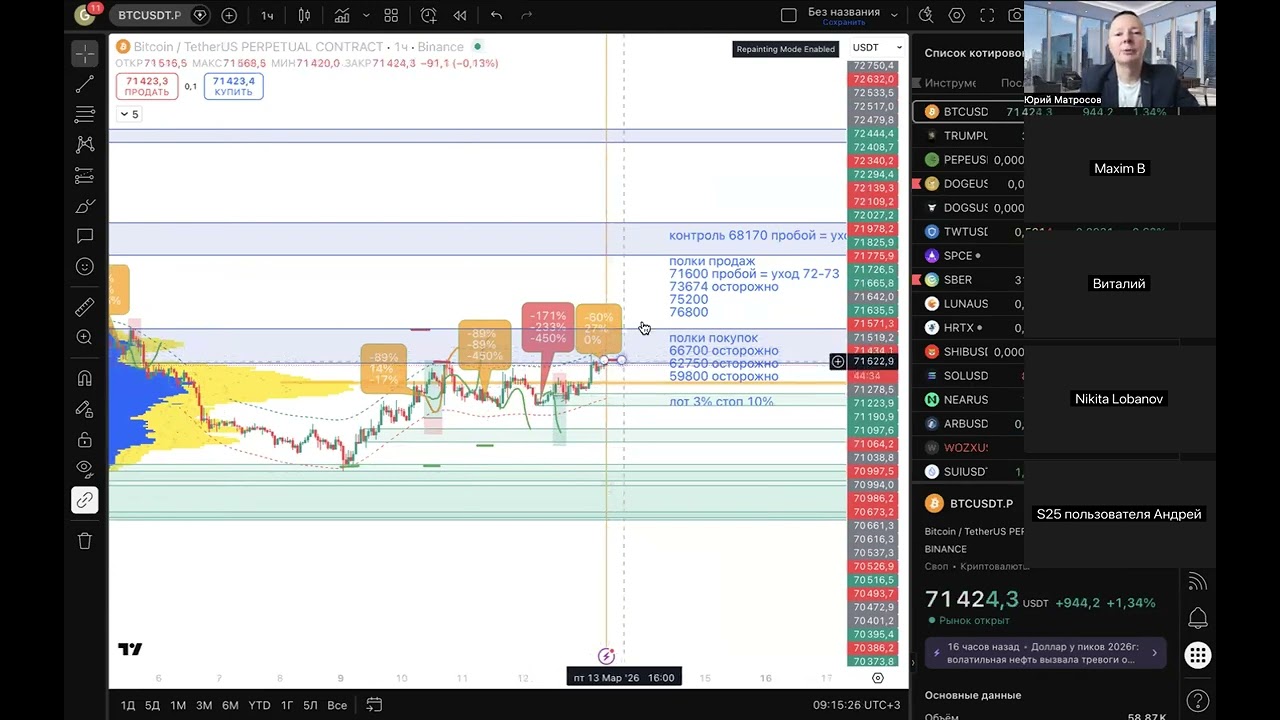Open the 1ч timeframe selector
This screenshot has width=1280, height=720.
[267, 15]
